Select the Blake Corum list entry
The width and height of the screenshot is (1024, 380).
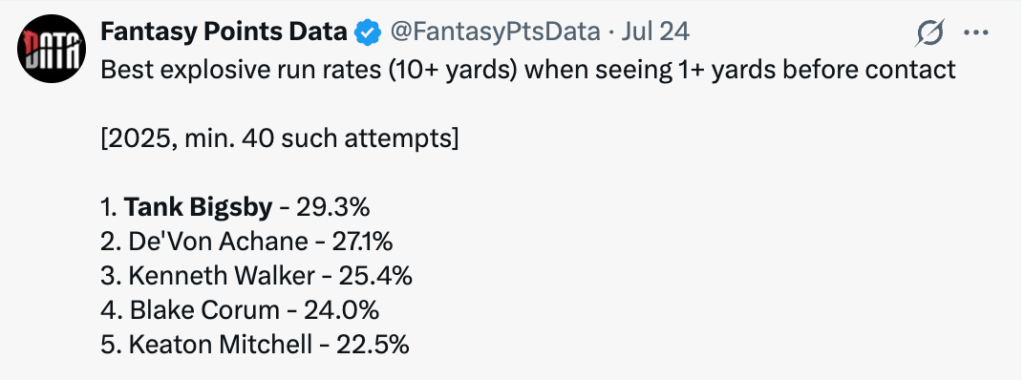(240, 310)
